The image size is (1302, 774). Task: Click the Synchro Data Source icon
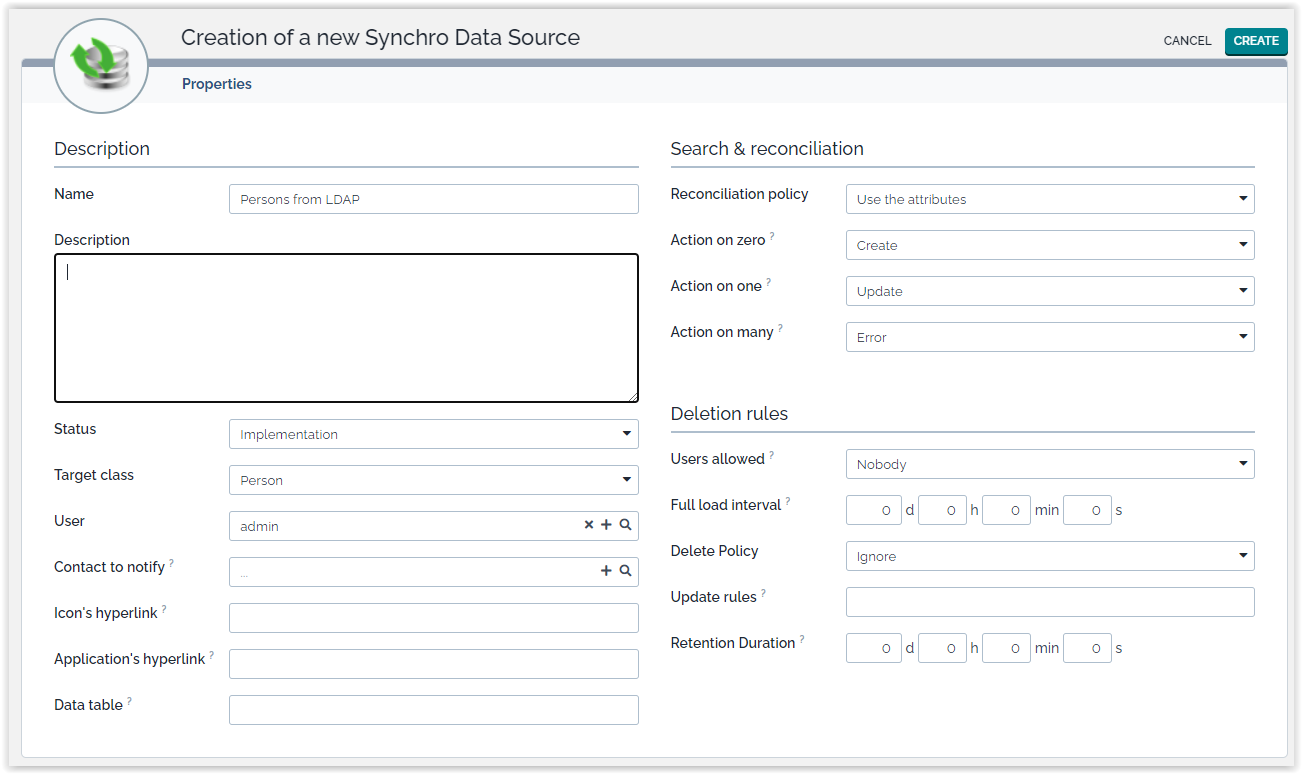100,66
